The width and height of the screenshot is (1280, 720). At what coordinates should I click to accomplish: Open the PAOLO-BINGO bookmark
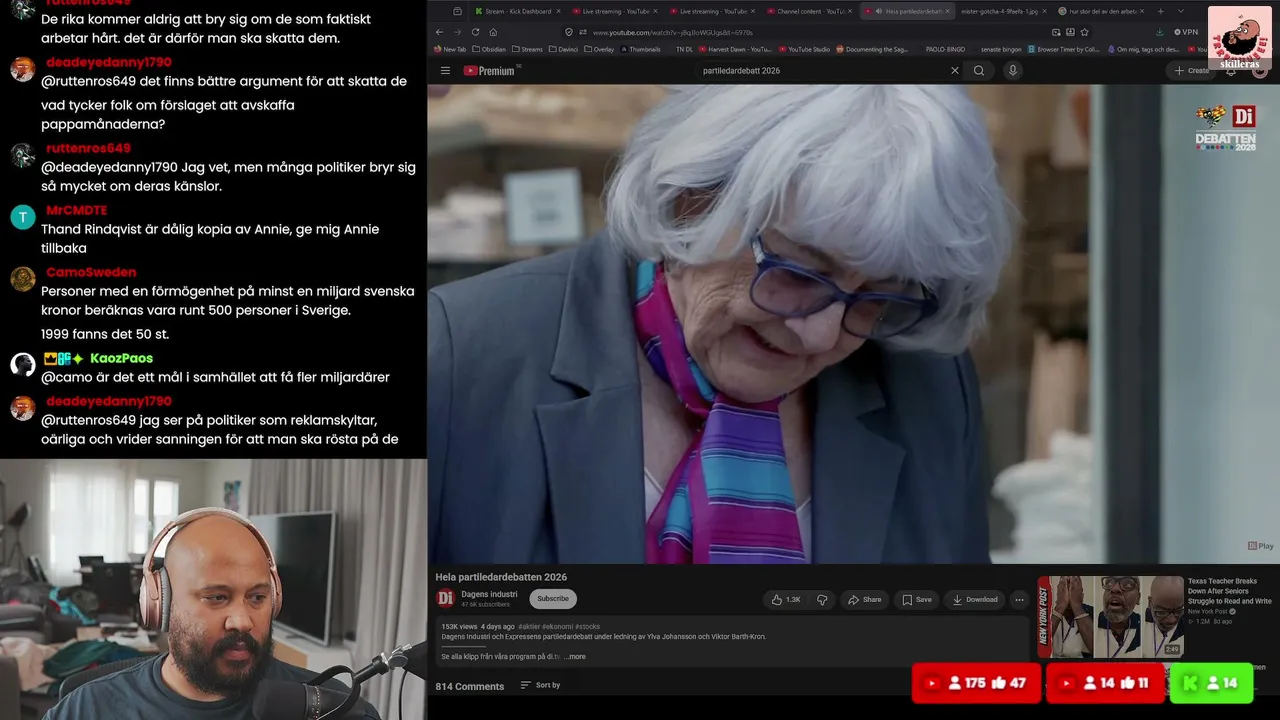(944, 49)
